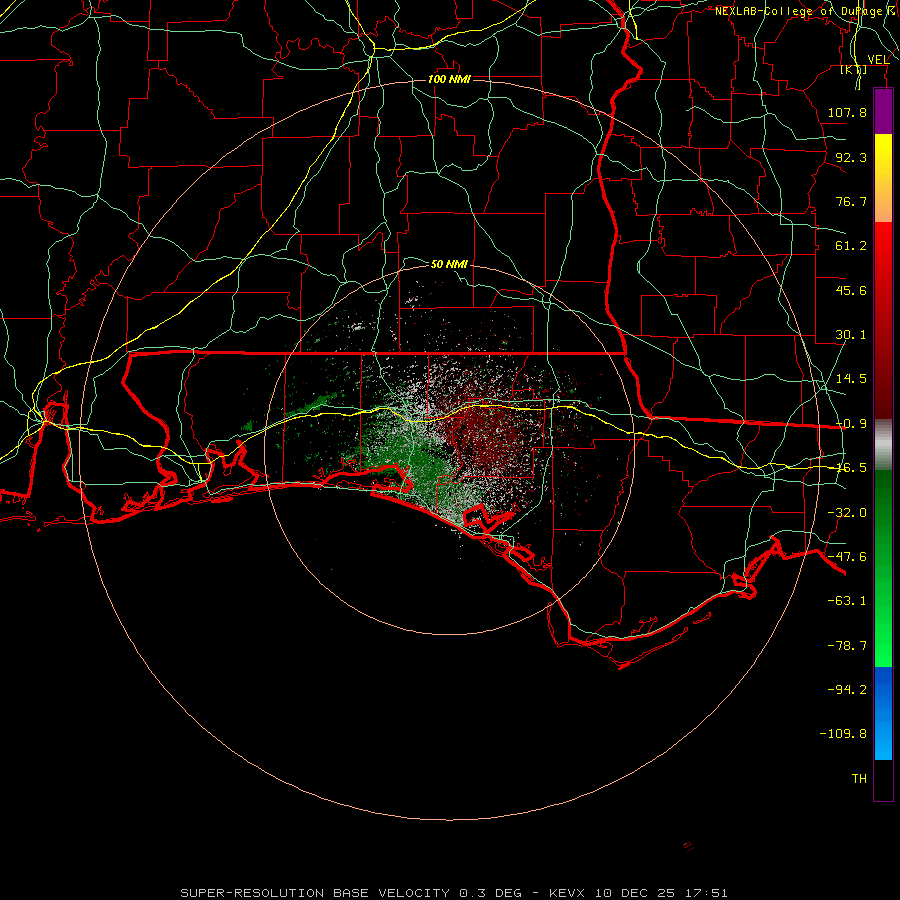Click the -94.2 velocity scale value

pyautogui.click(x=847, y=690)
